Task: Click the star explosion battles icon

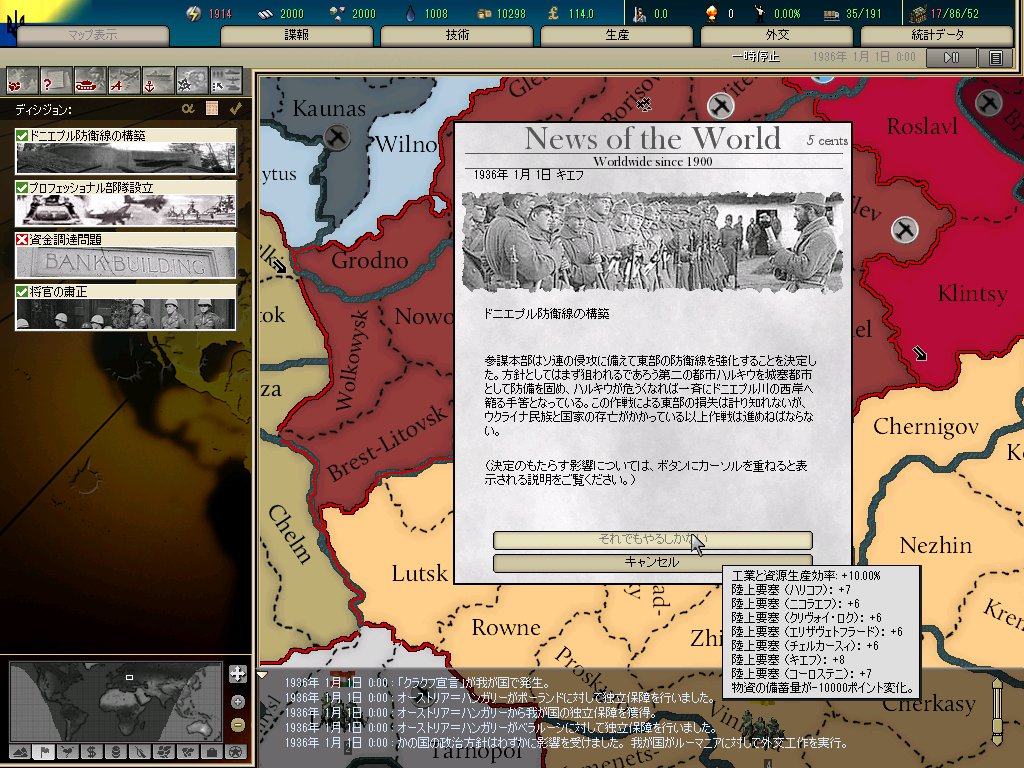Action: (192, 82)
